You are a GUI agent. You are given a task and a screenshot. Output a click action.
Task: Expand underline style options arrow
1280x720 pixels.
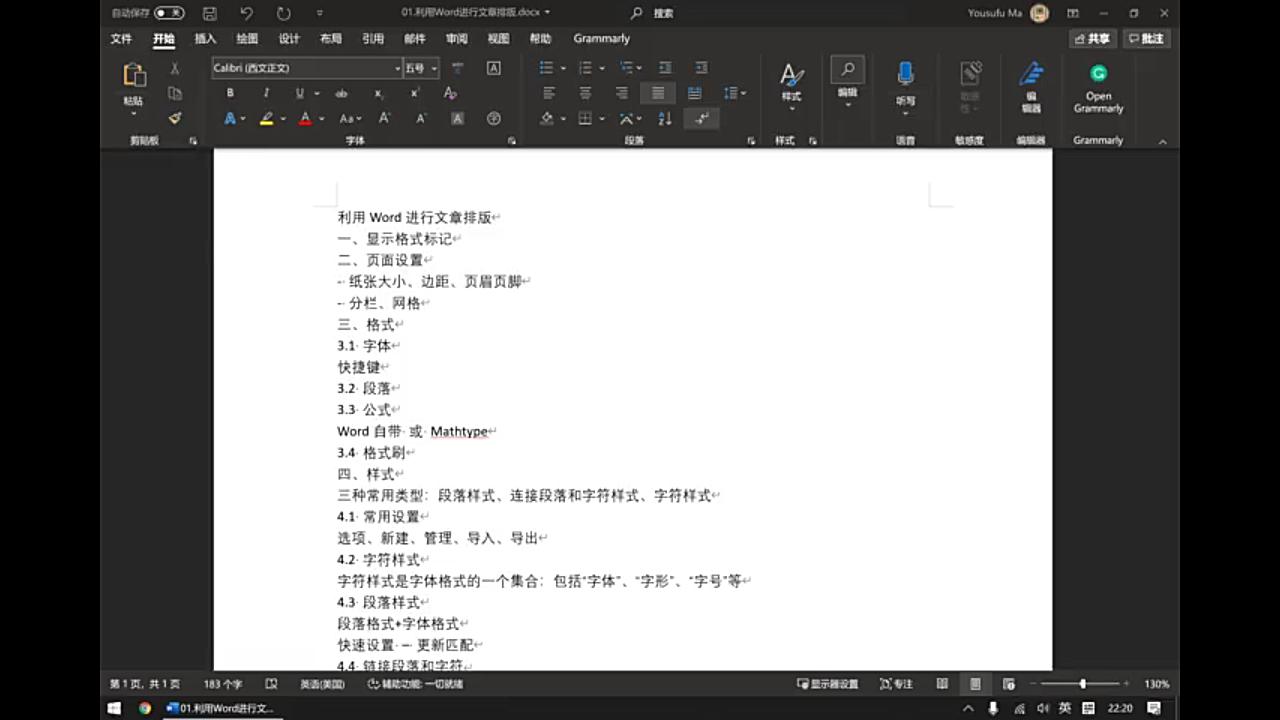click(x=317, y=93)
